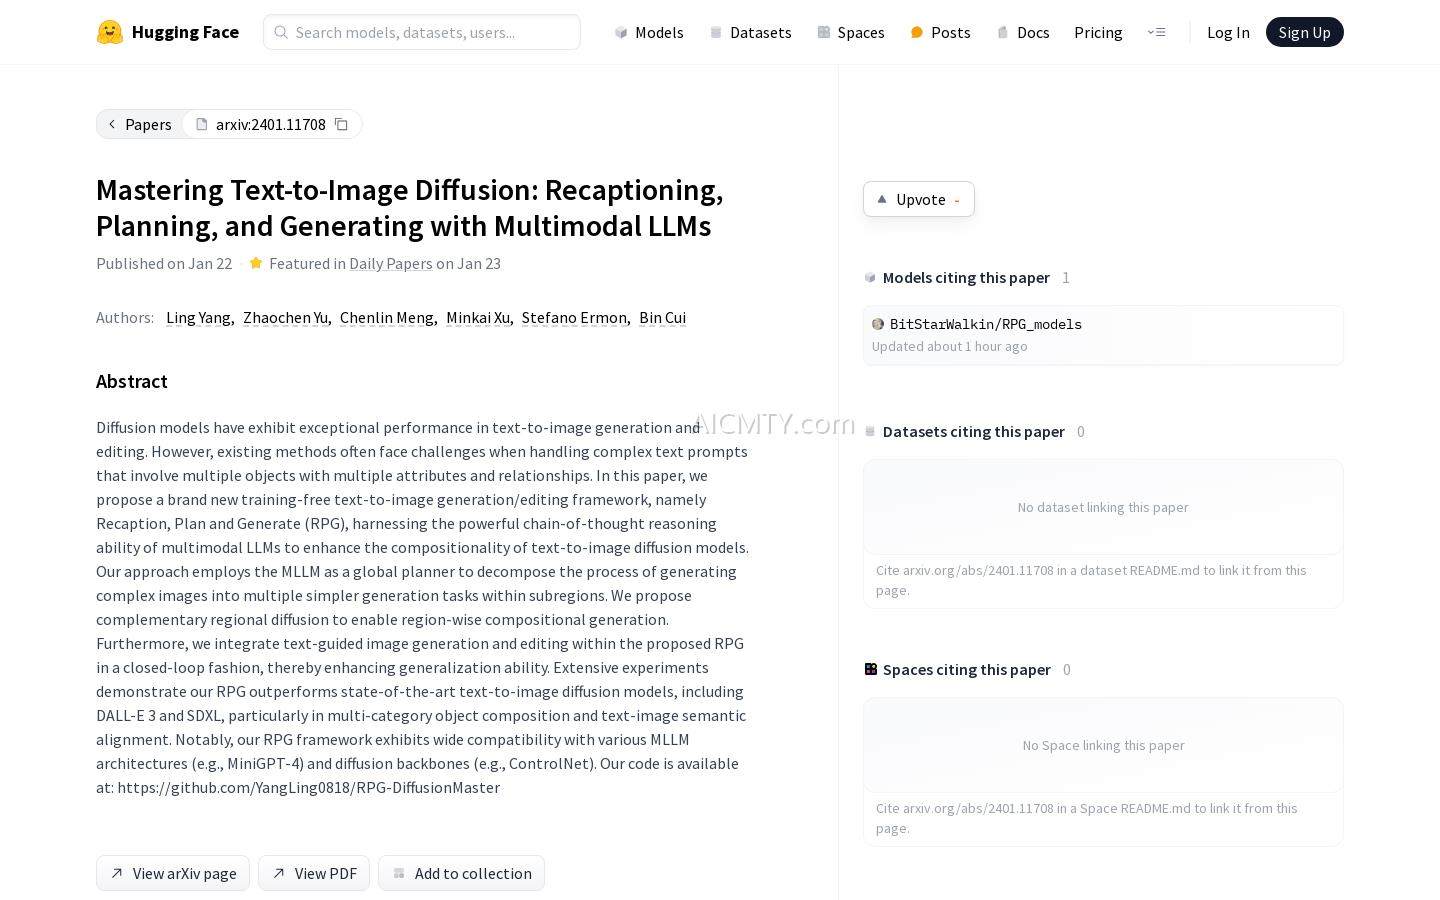The image size is (1440, 900).
Task: Open author Stefano Ermon's profile
Action: click(574, 317)
